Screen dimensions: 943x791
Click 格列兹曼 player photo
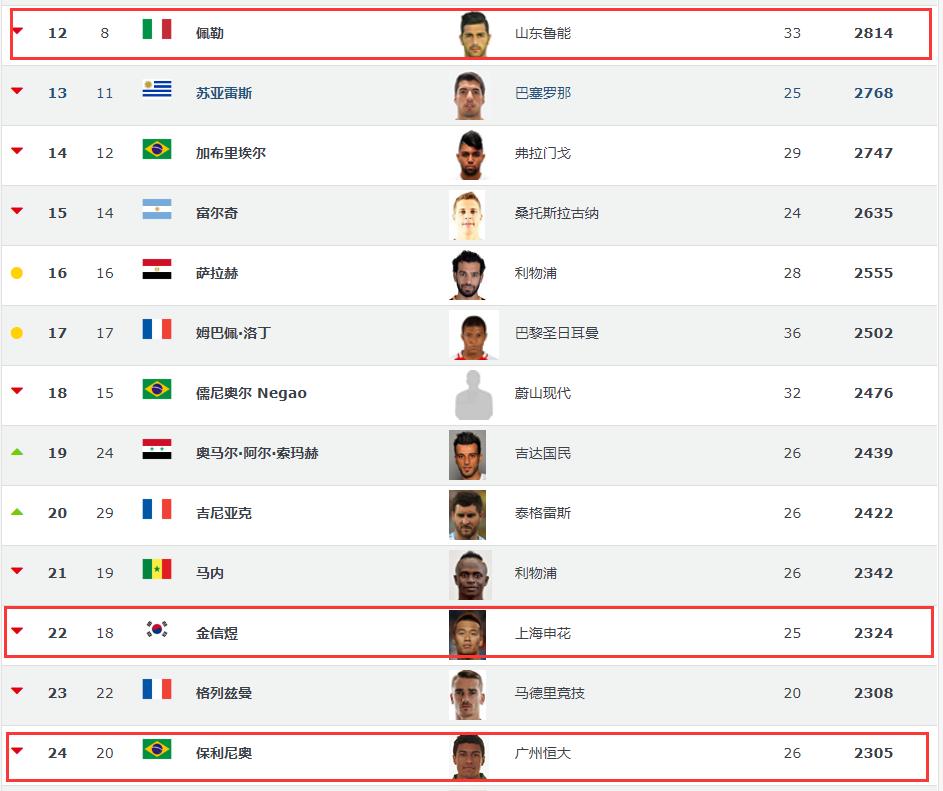click(467, 694)
